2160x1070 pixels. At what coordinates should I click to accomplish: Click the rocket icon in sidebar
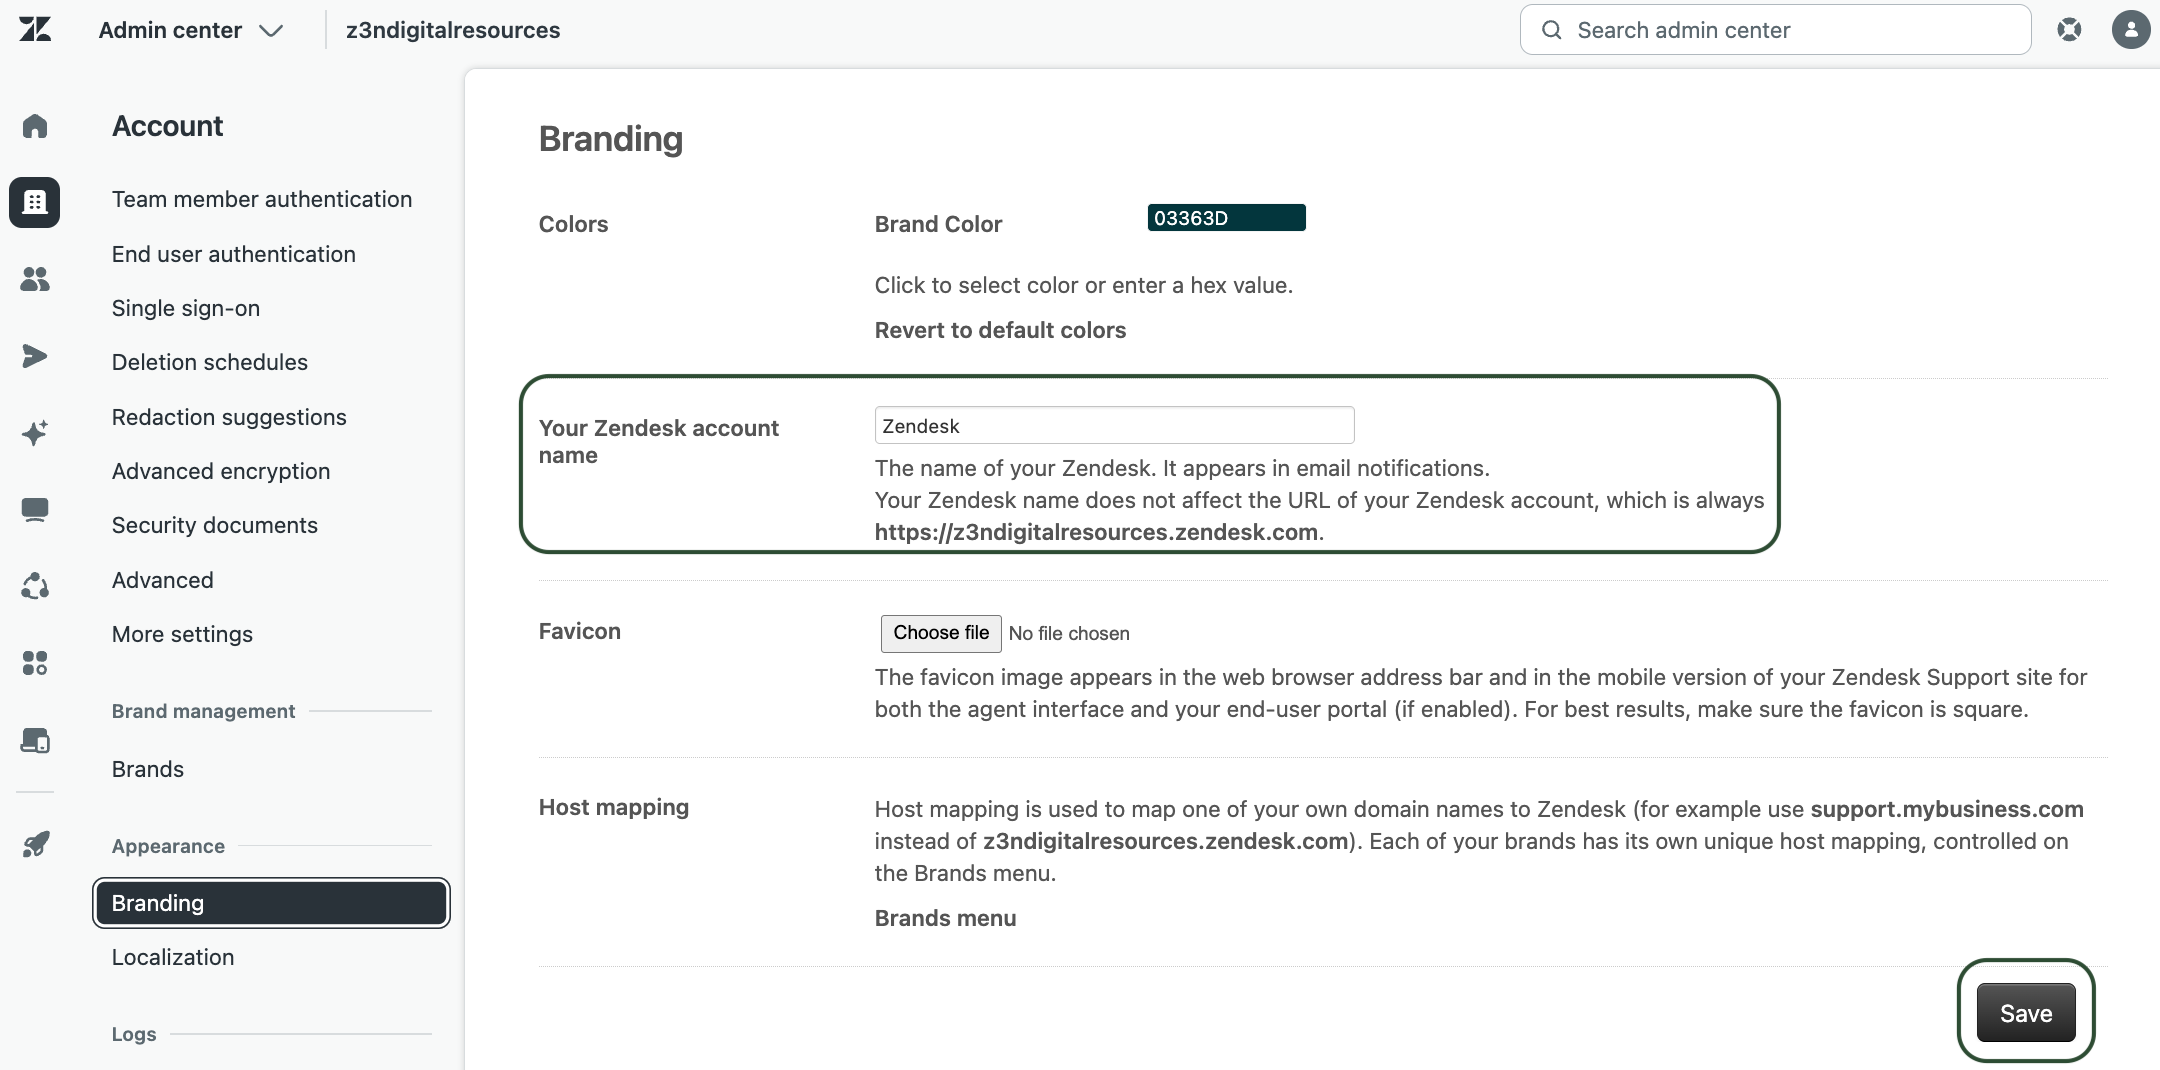tap(35, 845)
